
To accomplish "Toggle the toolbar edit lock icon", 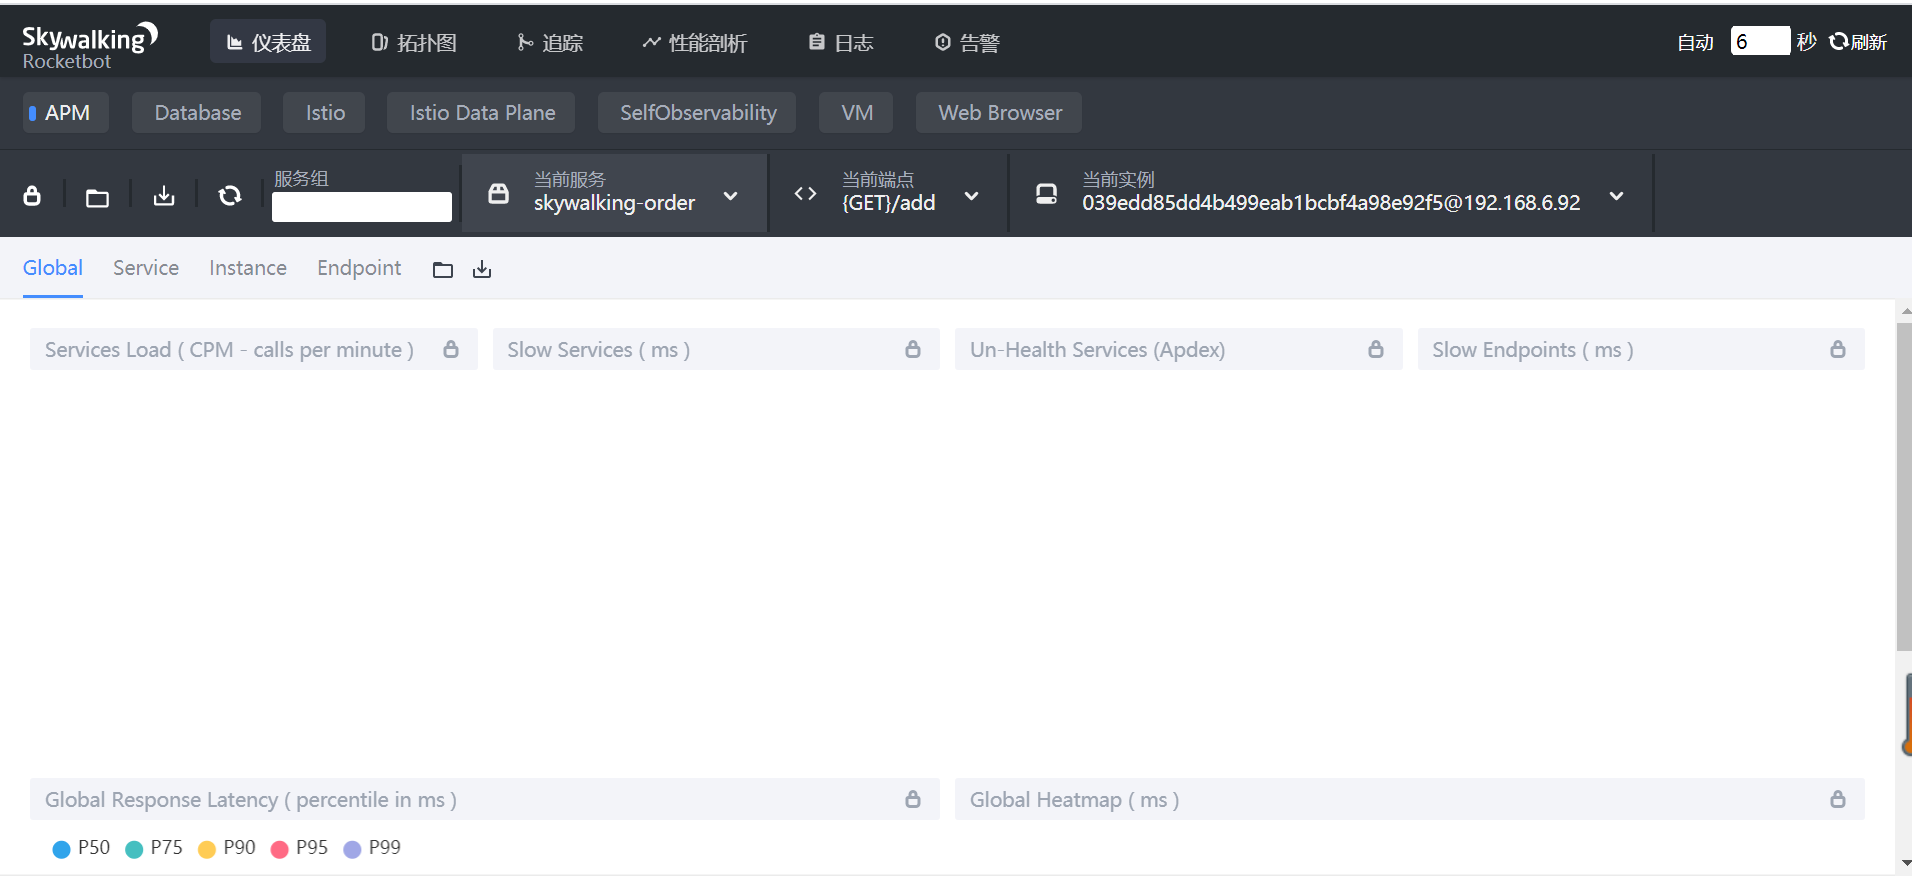I will tap(32, 195).
